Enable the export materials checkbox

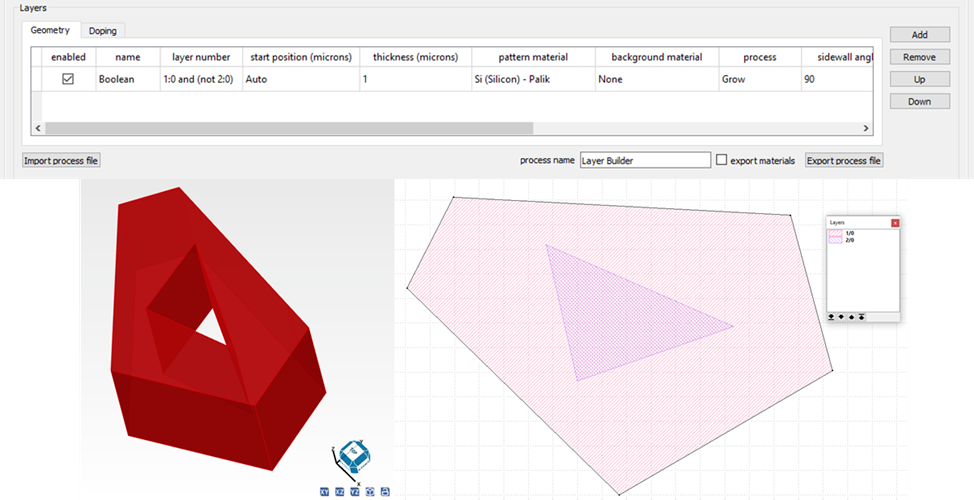[722, 160]
